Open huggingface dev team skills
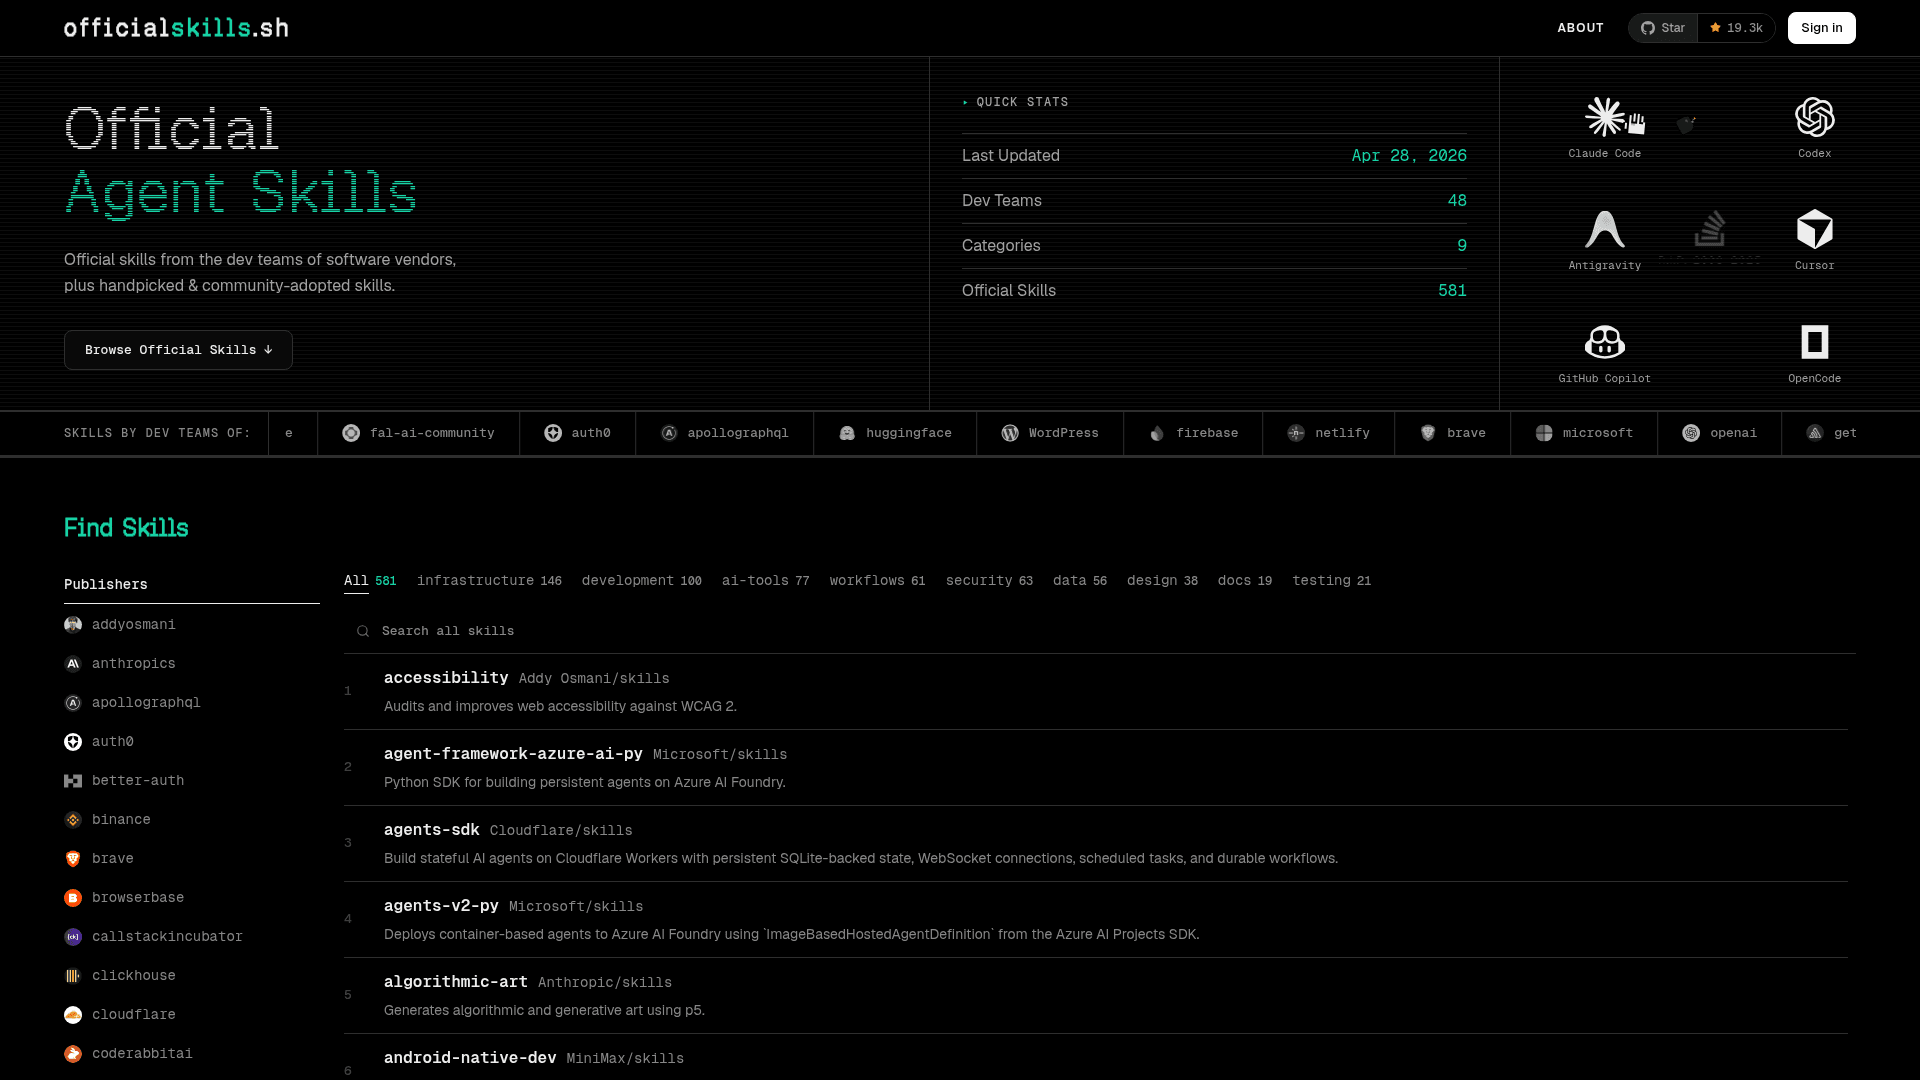 pos(895,433)
